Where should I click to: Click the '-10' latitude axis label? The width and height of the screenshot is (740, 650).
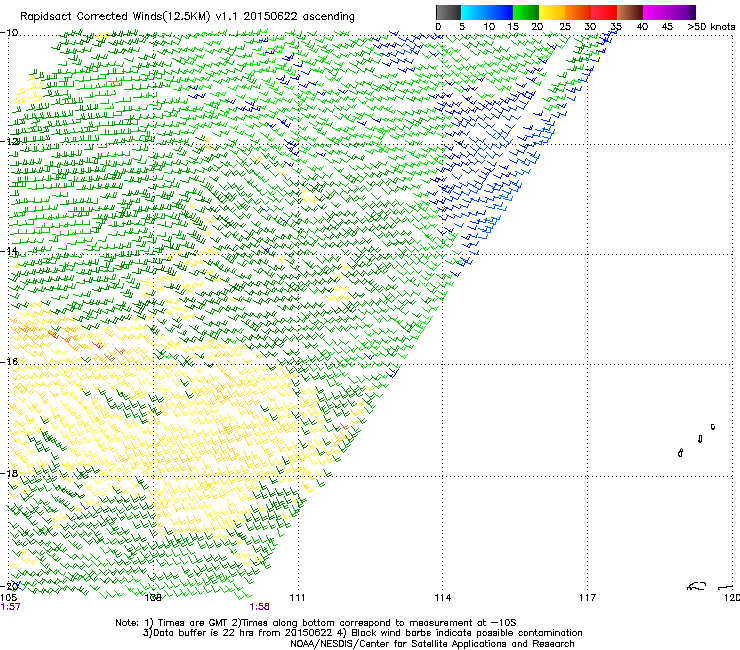click(x=9, y=33)
